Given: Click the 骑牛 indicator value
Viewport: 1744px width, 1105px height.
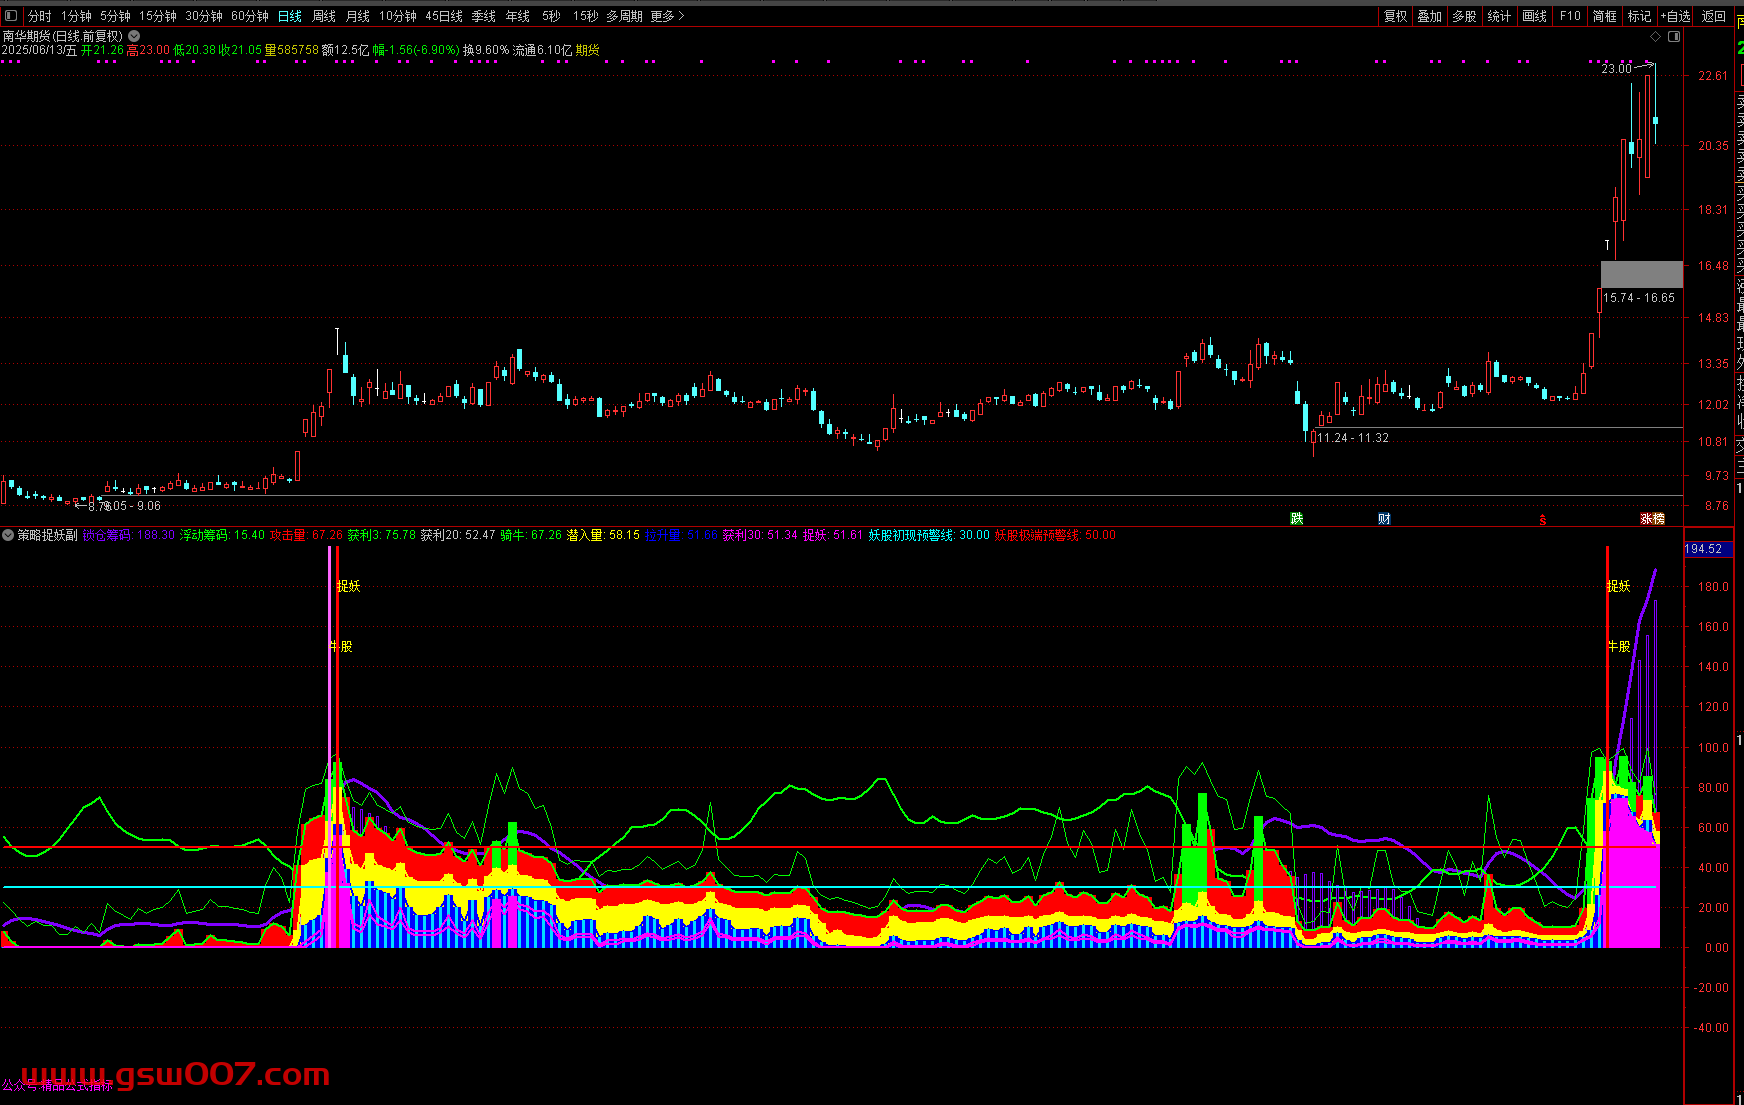Looking at the screenshot, I should coord(531,535).
